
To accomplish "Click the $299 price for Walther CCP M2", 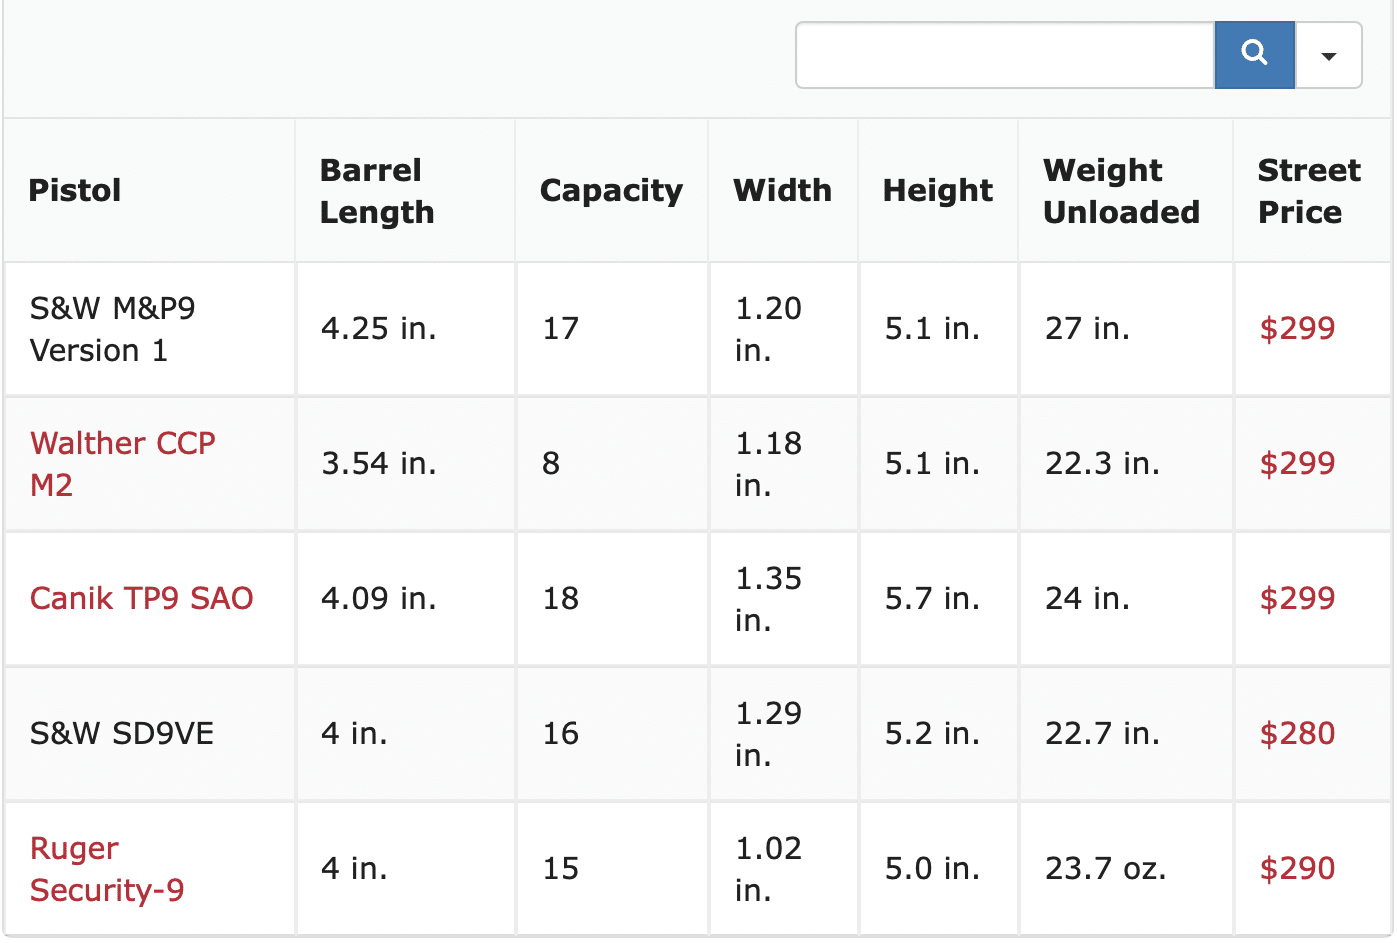I will tap(1296, 463).
